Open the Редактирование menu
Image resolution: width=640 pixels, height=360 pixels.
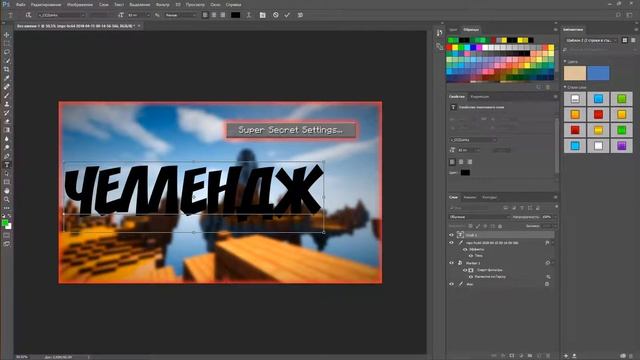coord(46,4)
